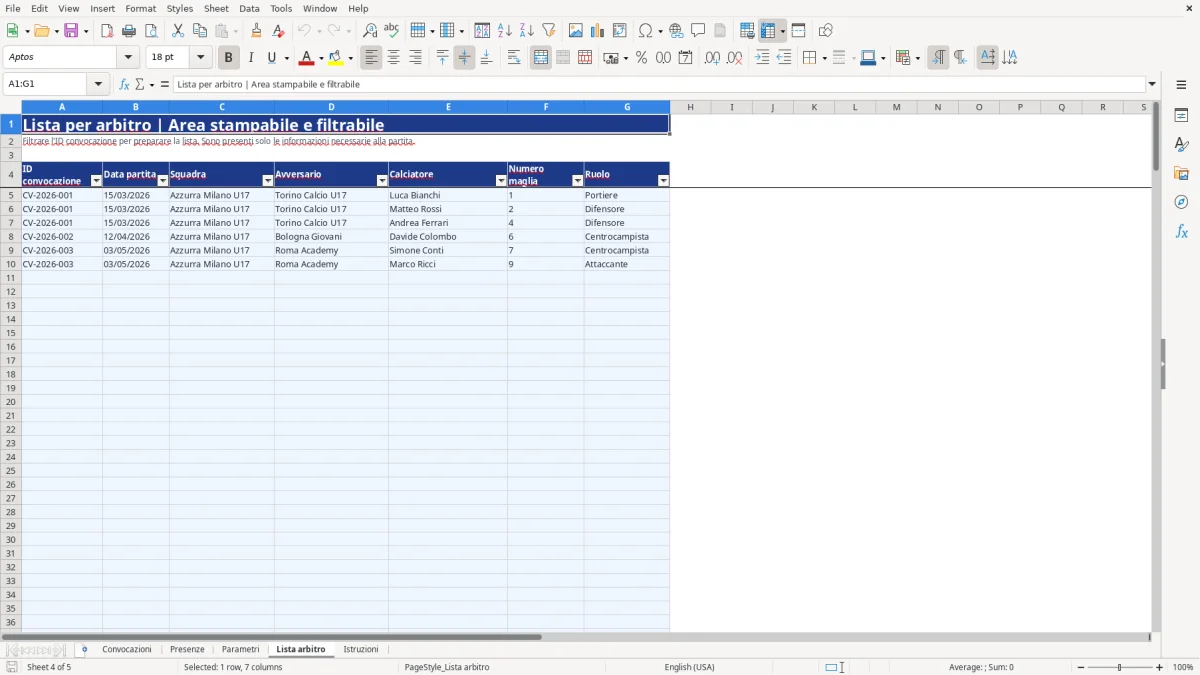Viewport: 1200px width, 675px height.
Task: Click Add Decimal Place icon
Action: pos(712,58)
